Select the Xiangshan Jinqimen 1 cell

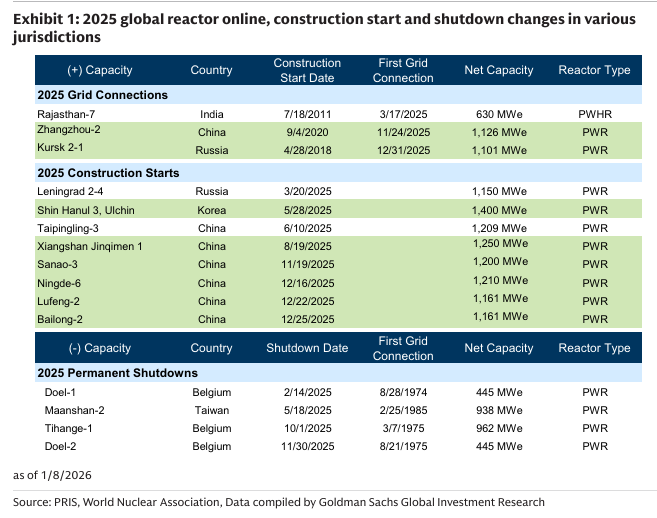point(90,245)
